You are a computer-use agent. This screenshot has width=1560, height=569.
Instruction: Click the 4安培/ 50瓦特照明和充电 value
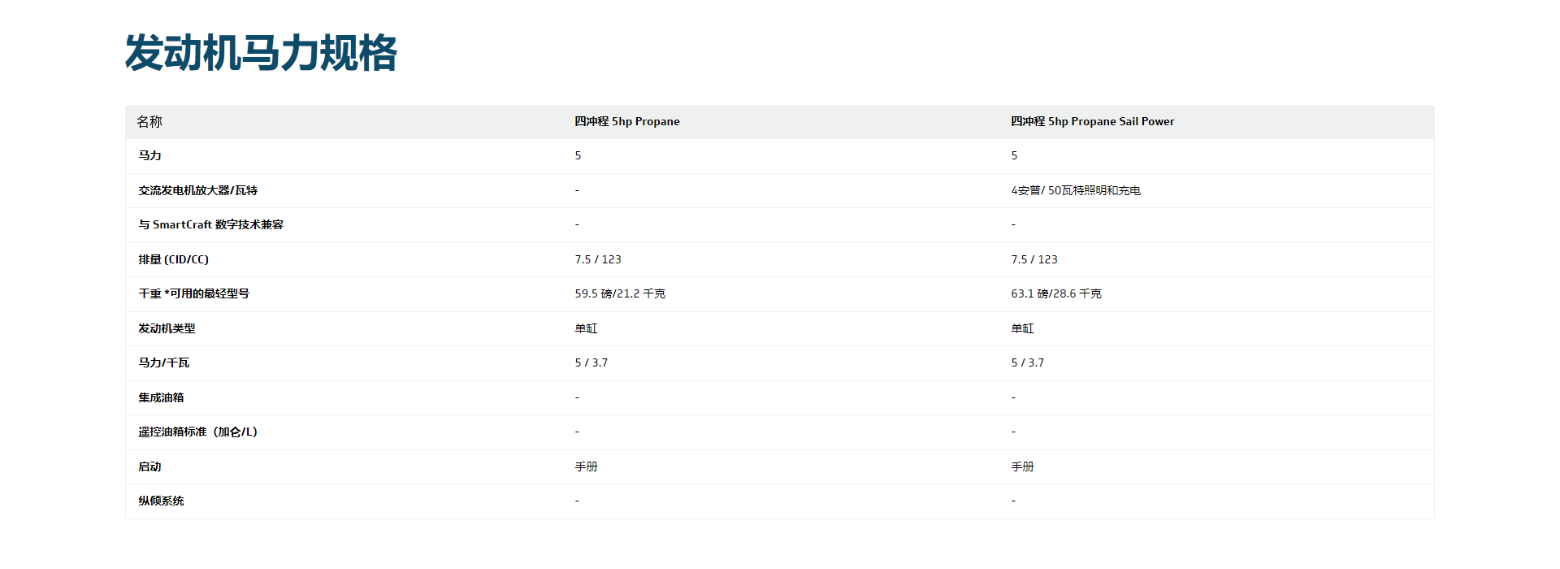(x=1075, y=190)
